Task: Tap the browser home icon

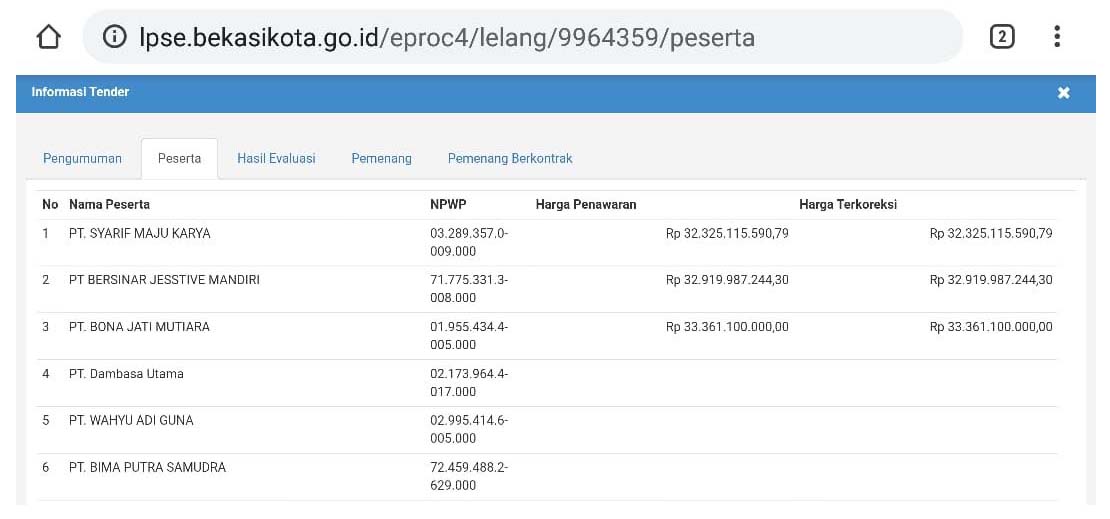Action: [48, 37]
